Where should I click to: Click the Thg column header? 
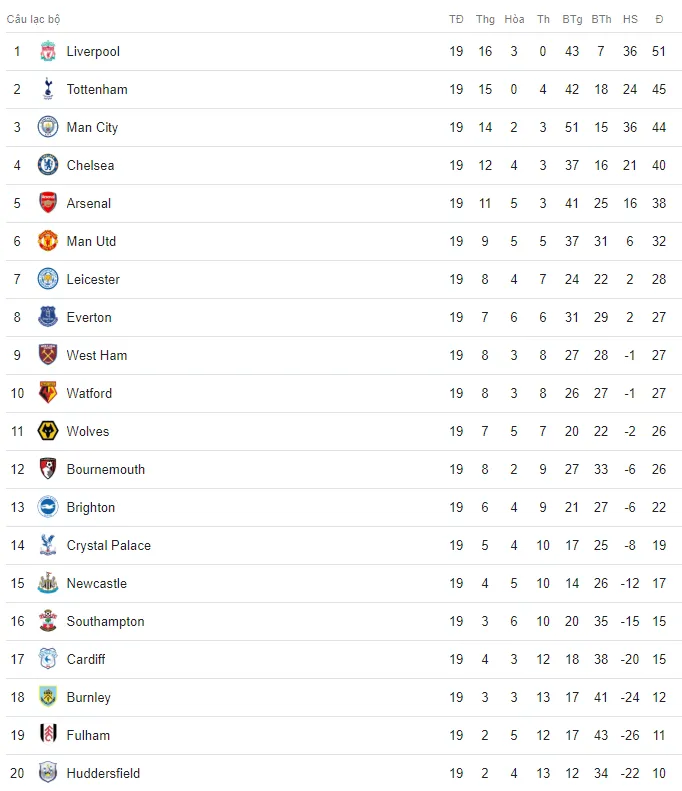[x=485, y=19]
